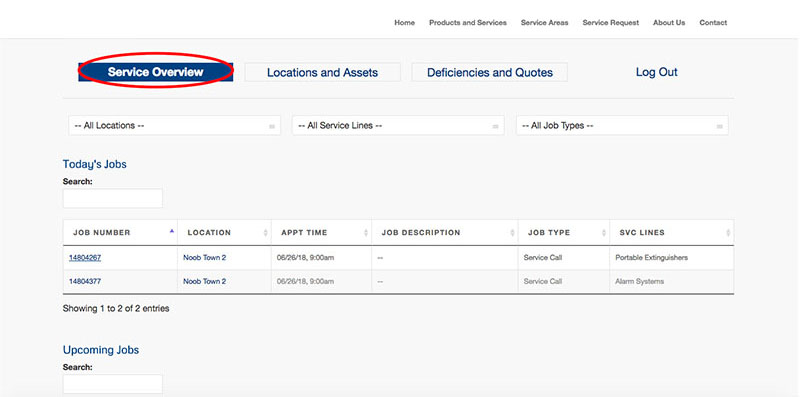Screen dimensions: 800x397
Task: Sort by Svc Lines column arrows
Action: pos(728,233)
